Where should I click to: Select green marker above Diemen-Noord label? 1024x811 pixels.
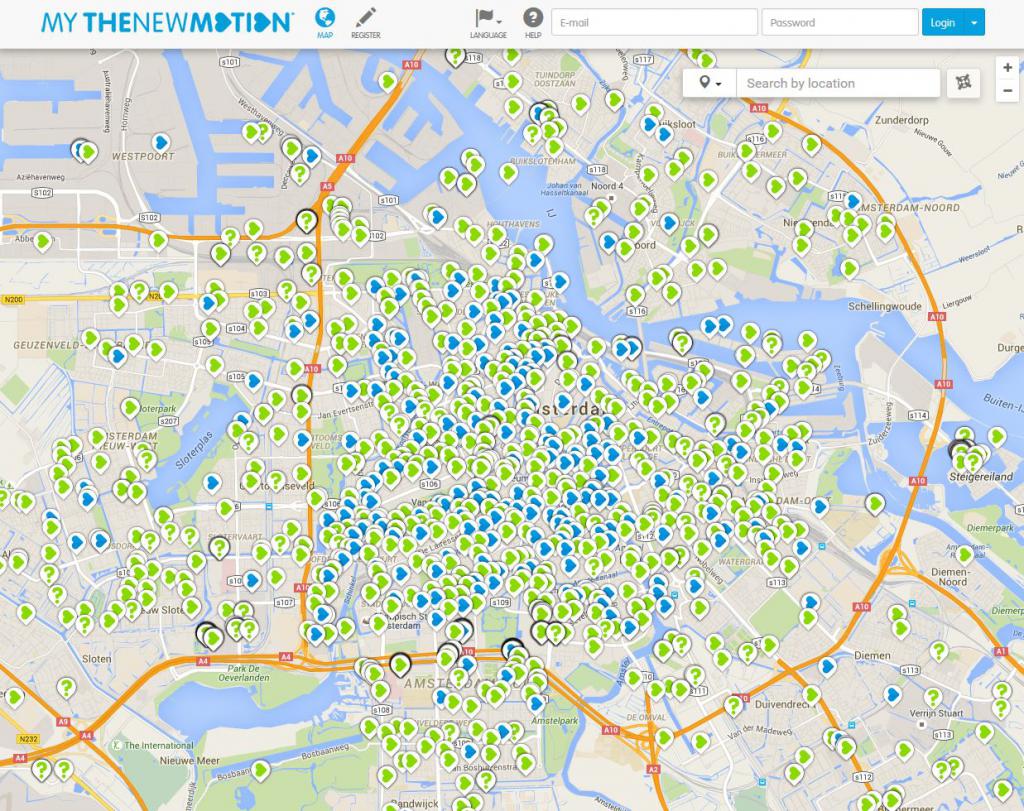coord(965,554)
